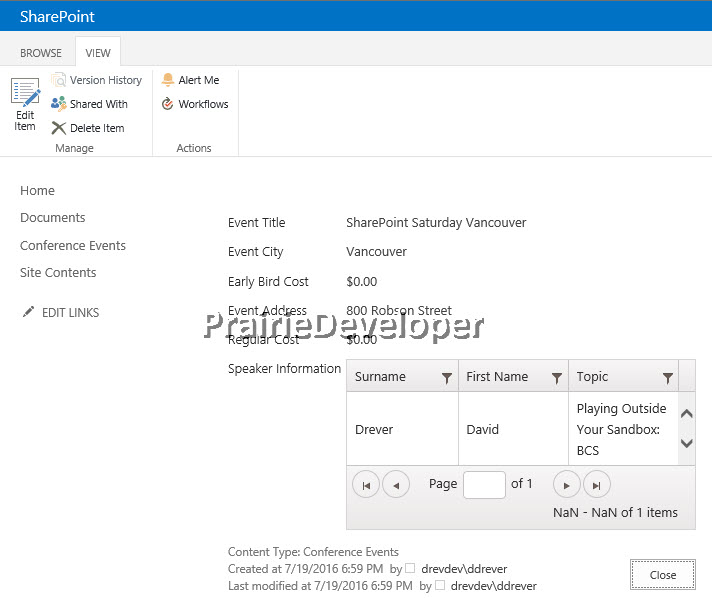The height and width of the screenshot is (598, 712).
Task: Go to Home in the left navigation
Action: 37,191
